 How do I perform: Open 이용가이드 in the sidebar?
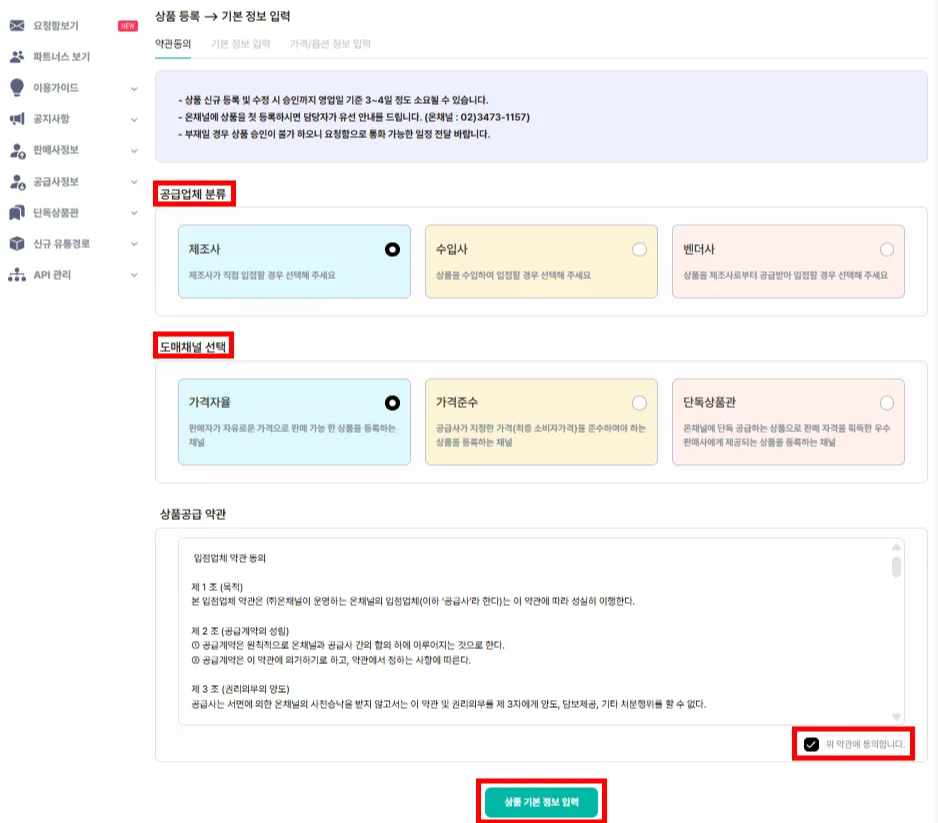[56, 88]
